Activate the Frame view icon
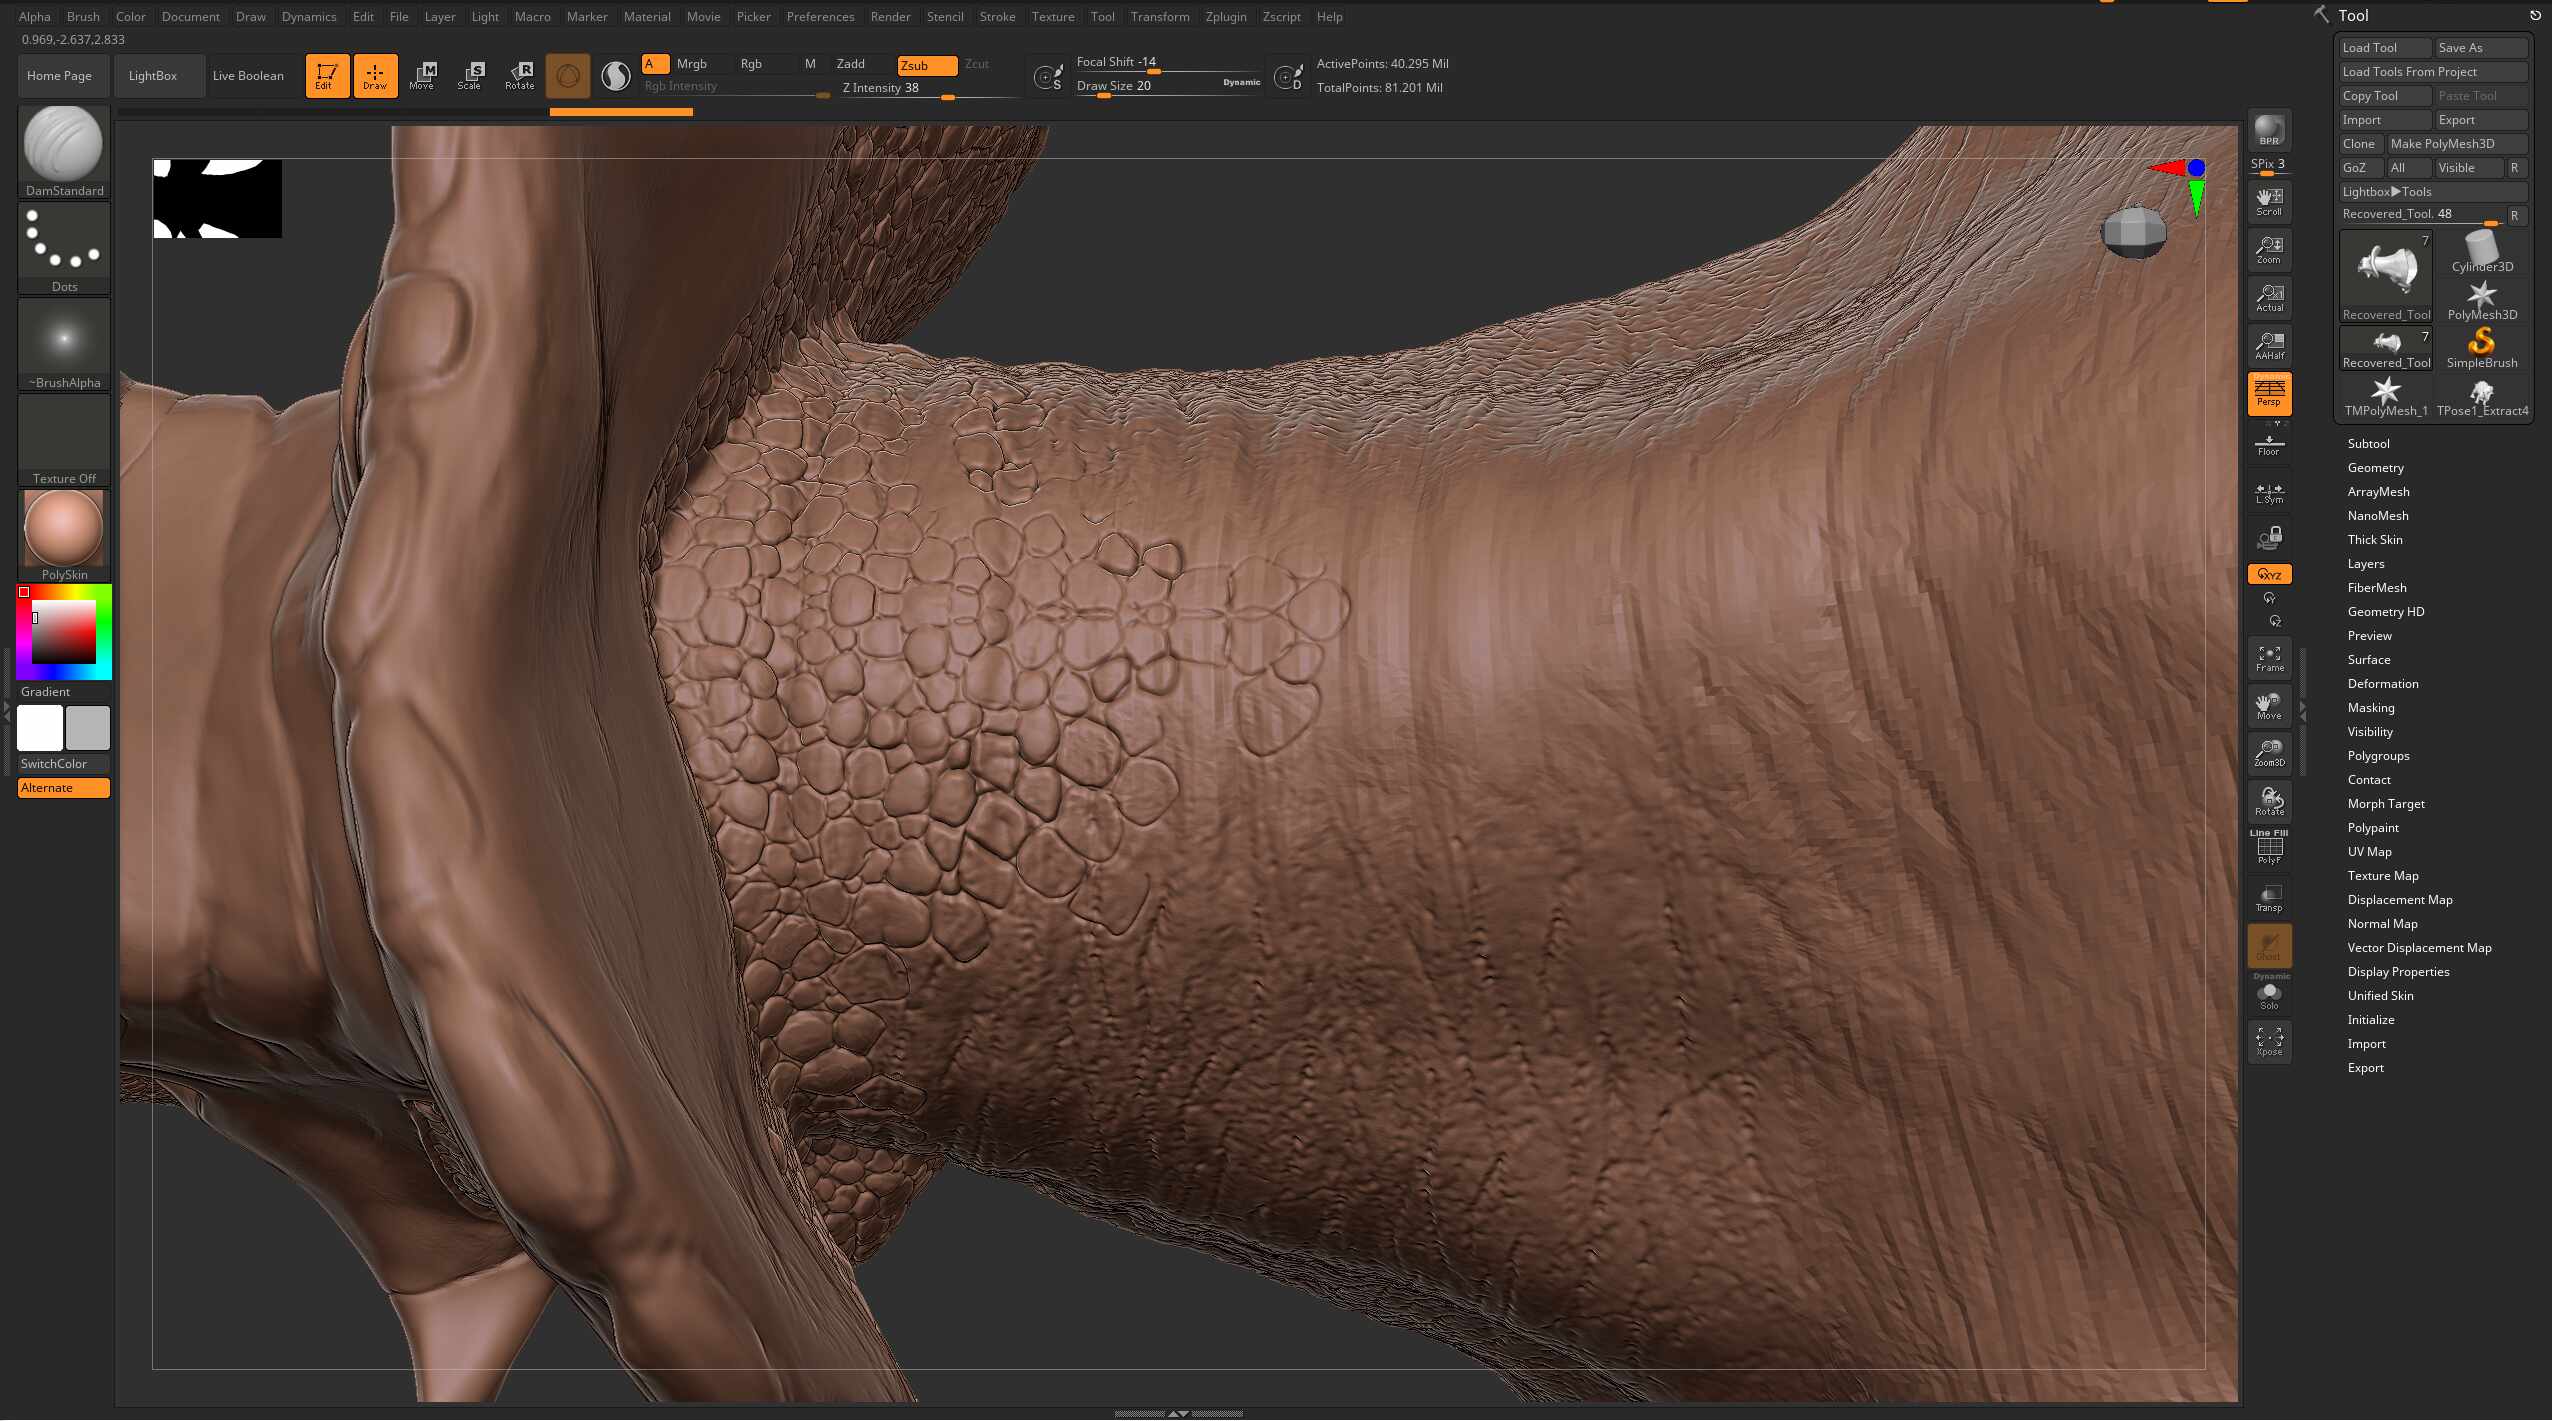Image resolution: width=2552 pixels, height=1421 pixels. click(x=2269, y=658)
